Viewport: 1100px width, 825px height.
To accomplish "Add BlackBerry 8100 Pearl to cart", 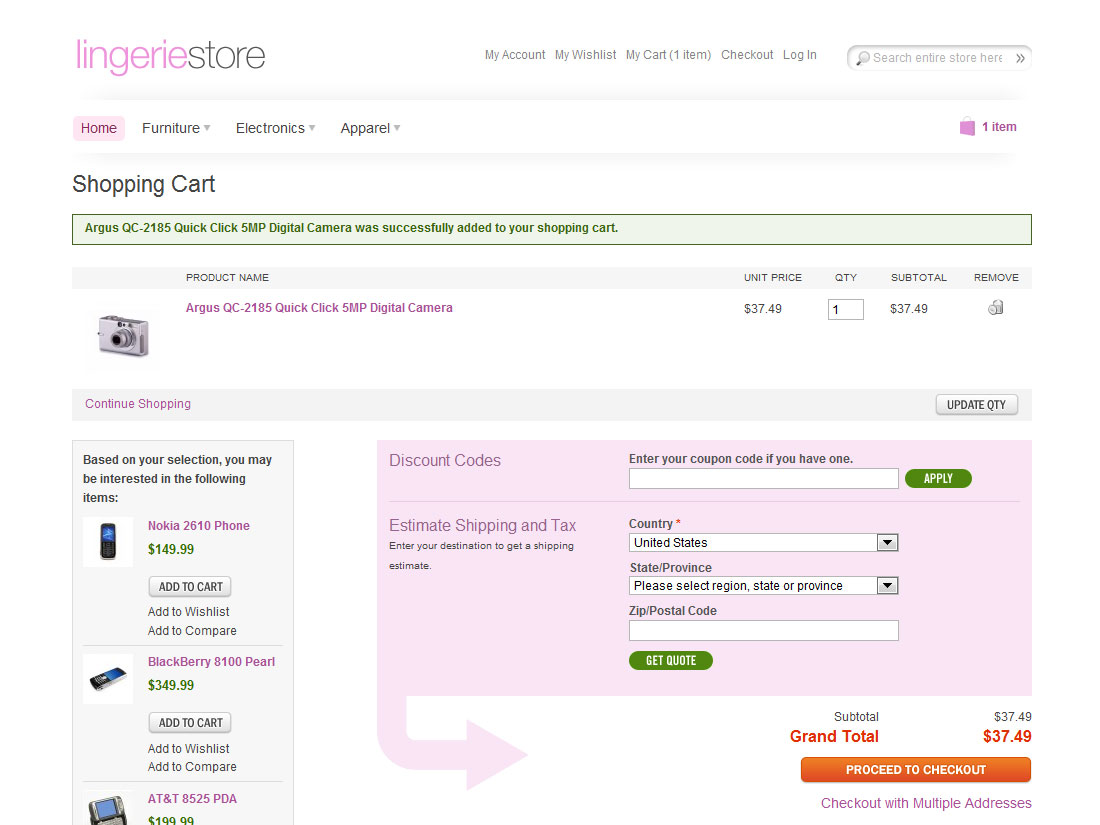I will [190, 723].
